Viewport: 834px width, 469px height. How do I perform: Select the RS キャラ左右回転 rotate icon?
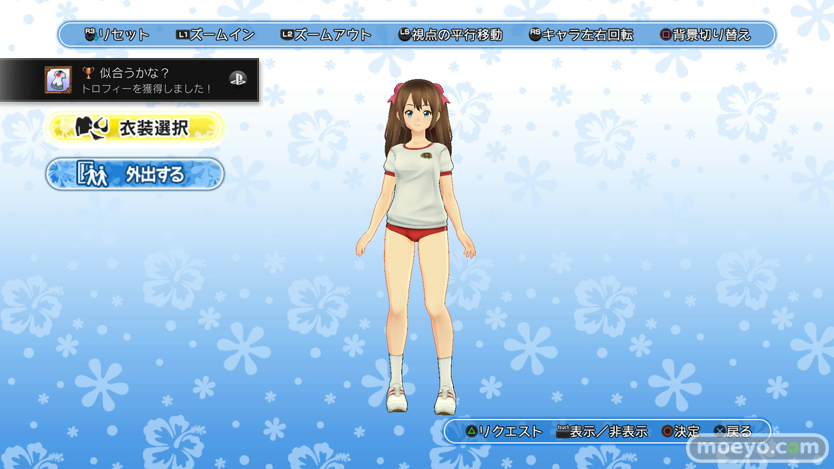pos(535,35)
